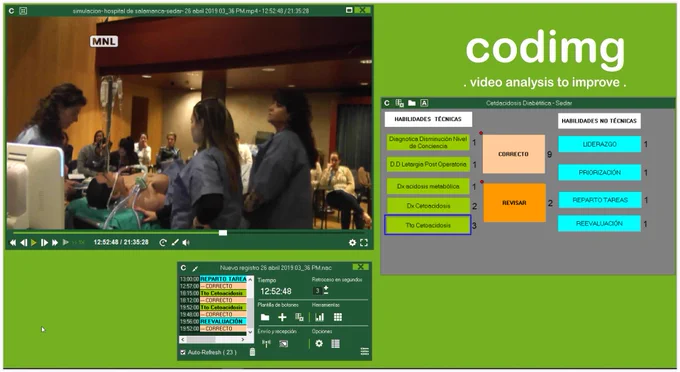Mark the action as REVISAR

click(x=514, y=202)
